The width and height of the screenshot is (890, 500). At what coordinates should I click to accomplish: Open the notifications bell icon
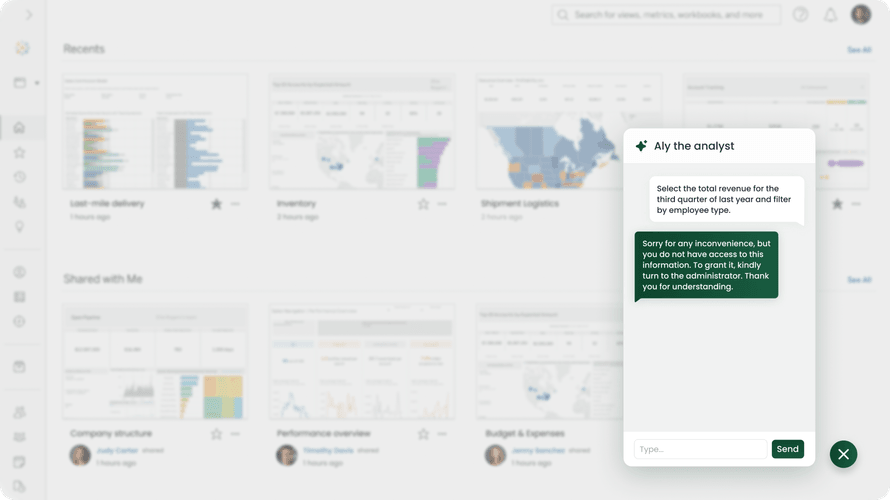click(830, 15)
